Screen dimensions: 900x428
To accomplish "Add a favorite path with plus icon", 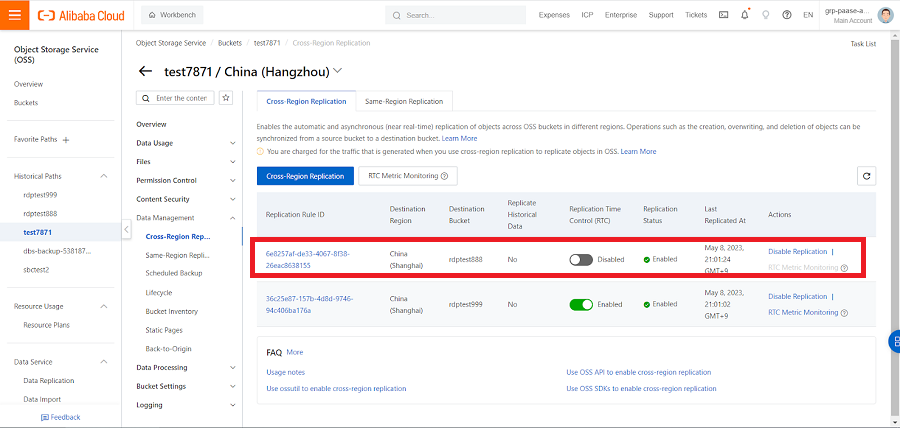I will tap(104, 139).
